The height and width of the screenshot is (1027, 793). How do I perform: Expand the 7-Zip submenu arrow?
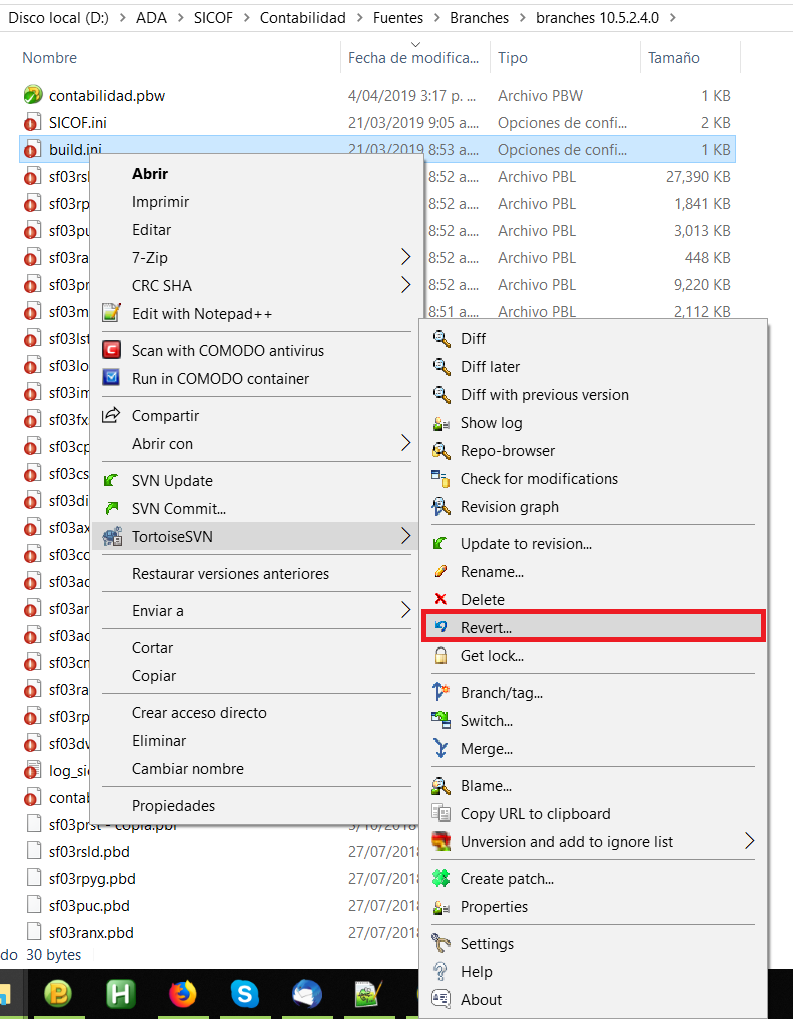tap(405, 258)
